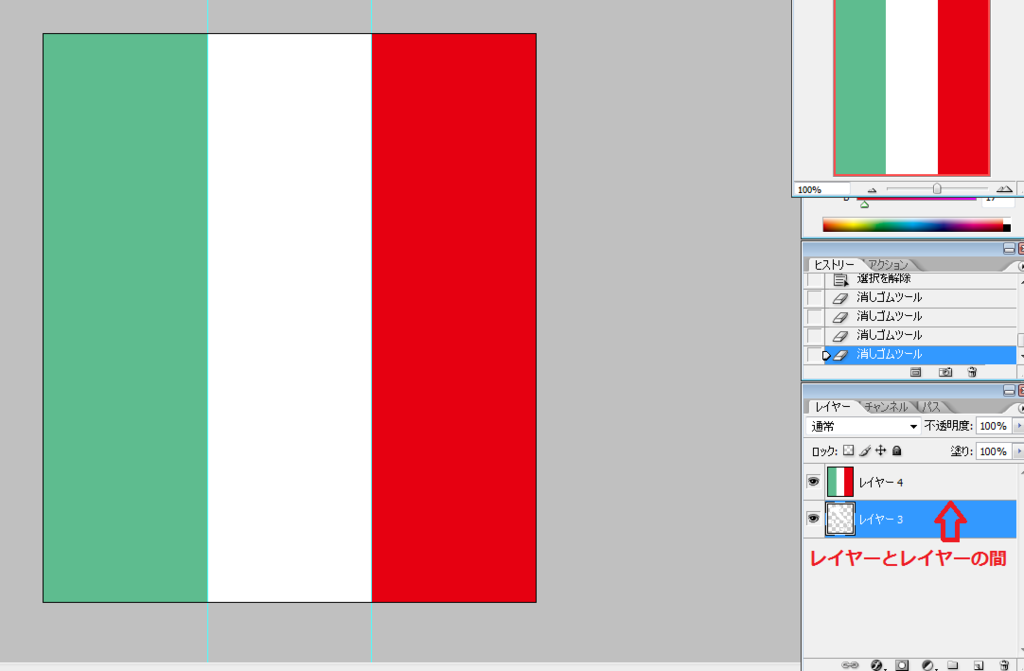
Task: Click the green stripe on the canvas
Action: (125, 318)
